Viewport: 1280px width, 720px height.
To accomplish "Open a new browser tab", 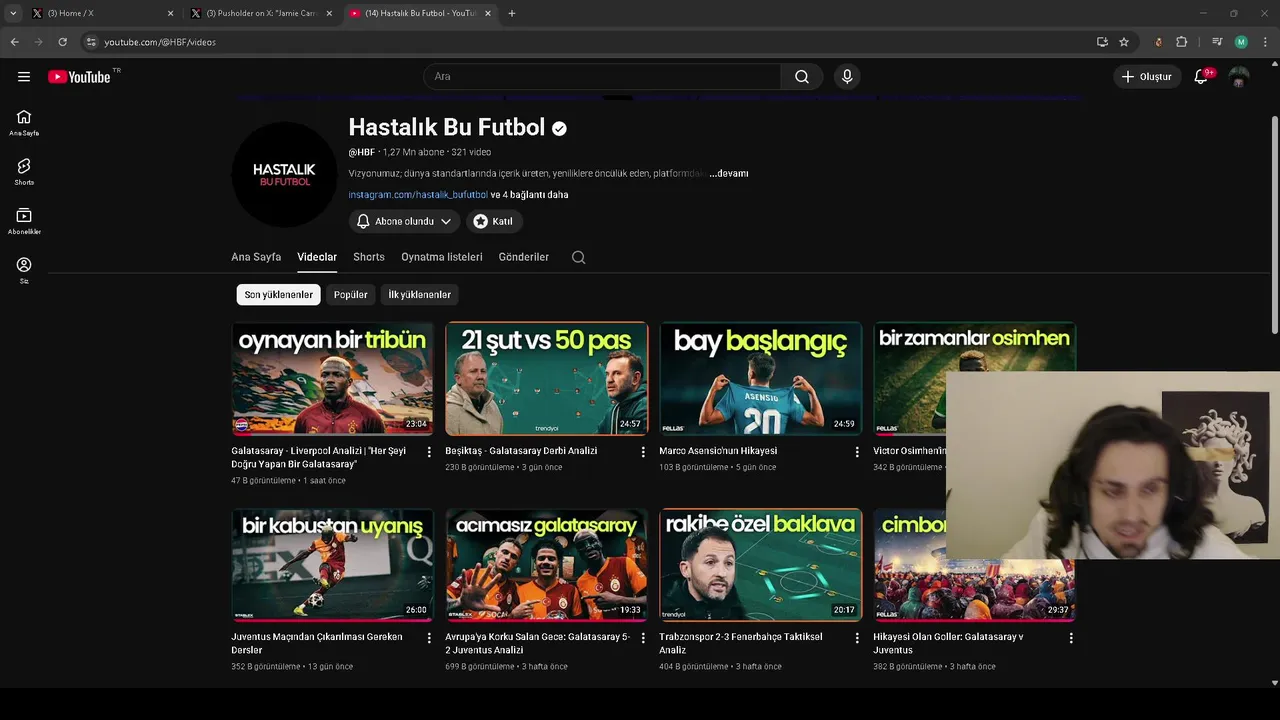I will 511,13.
